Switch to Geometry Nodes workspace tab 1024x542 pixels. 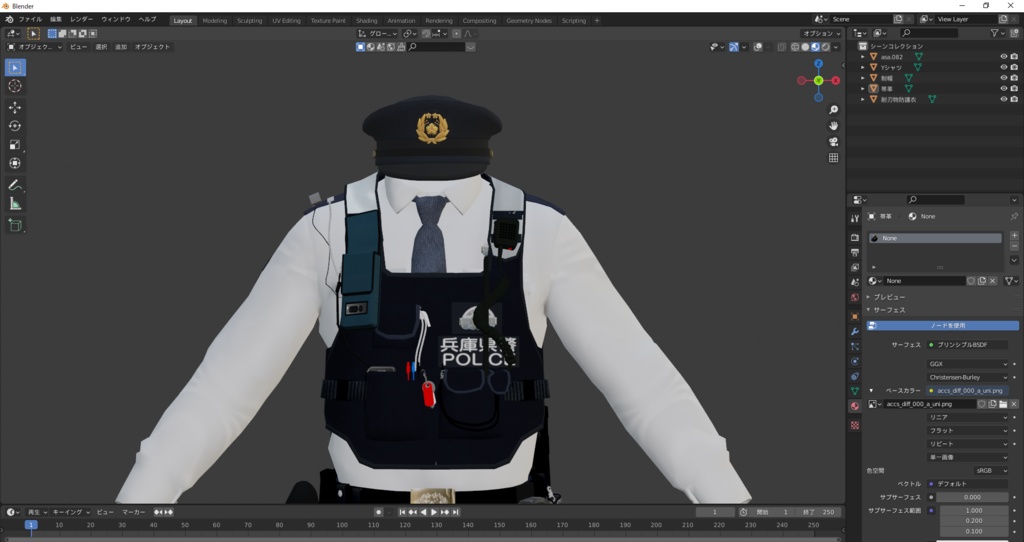529,21
